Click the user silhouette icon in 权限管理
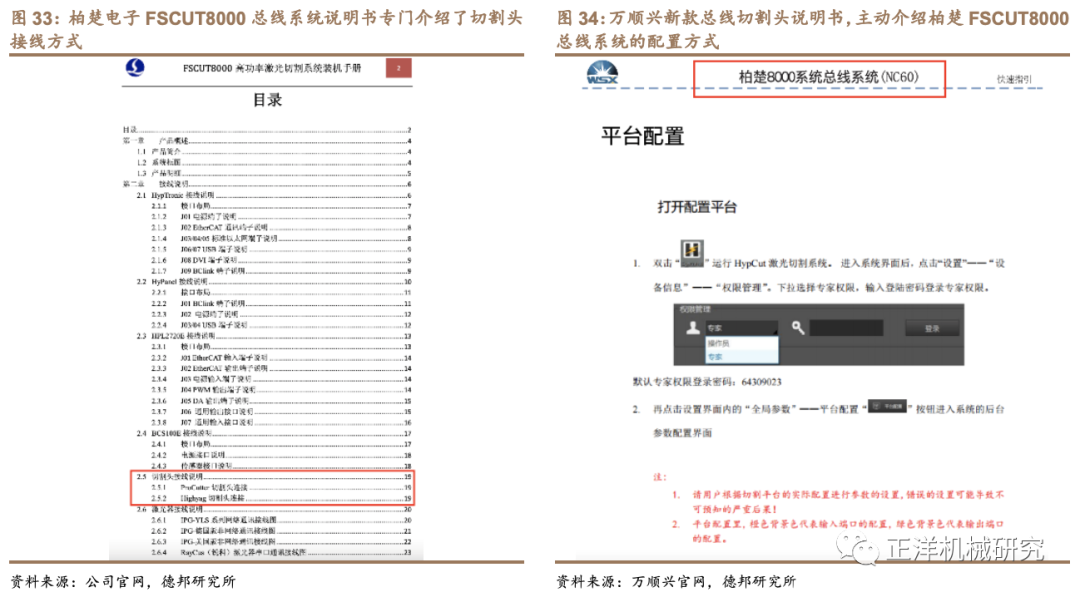 693,328
